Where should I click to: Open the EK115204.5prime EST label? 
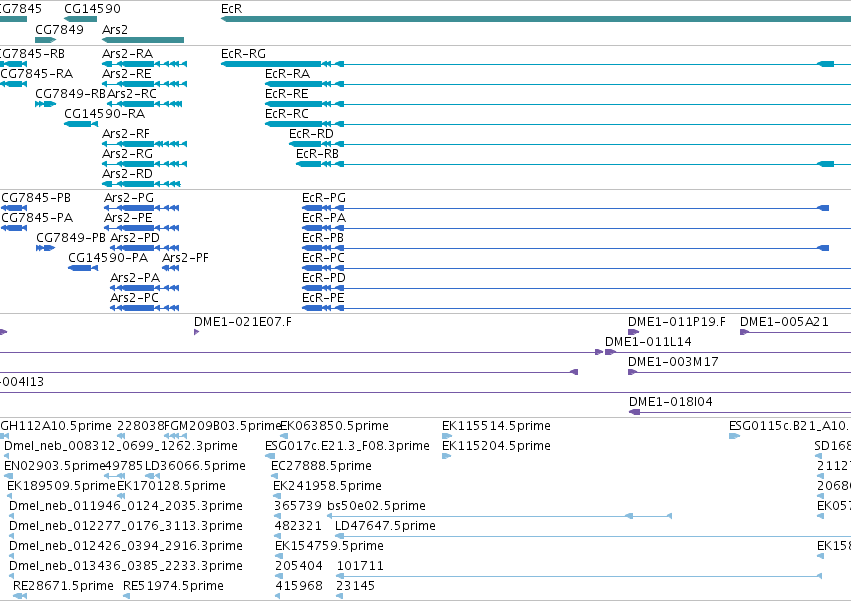pyautogui.click(x=496, y=446)
